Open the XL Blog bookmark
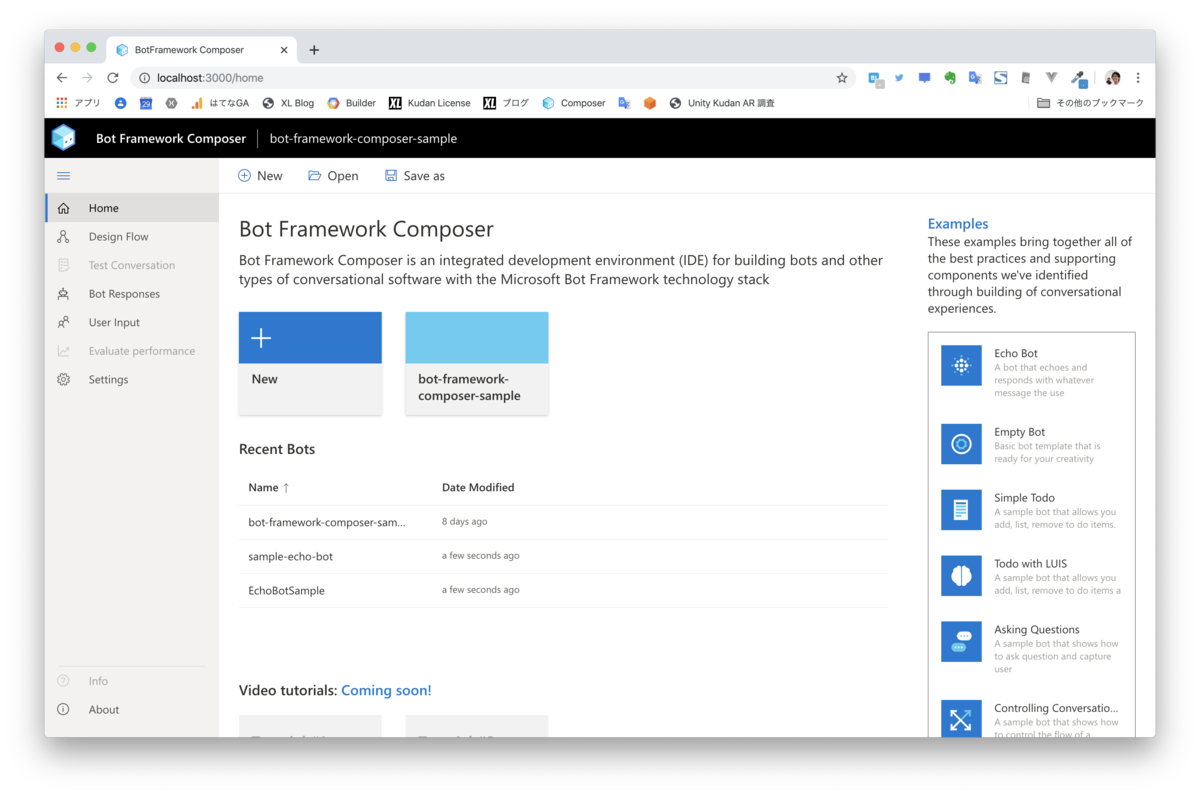The height and width of the screenshot is (796, 1200). coord(288,103)
